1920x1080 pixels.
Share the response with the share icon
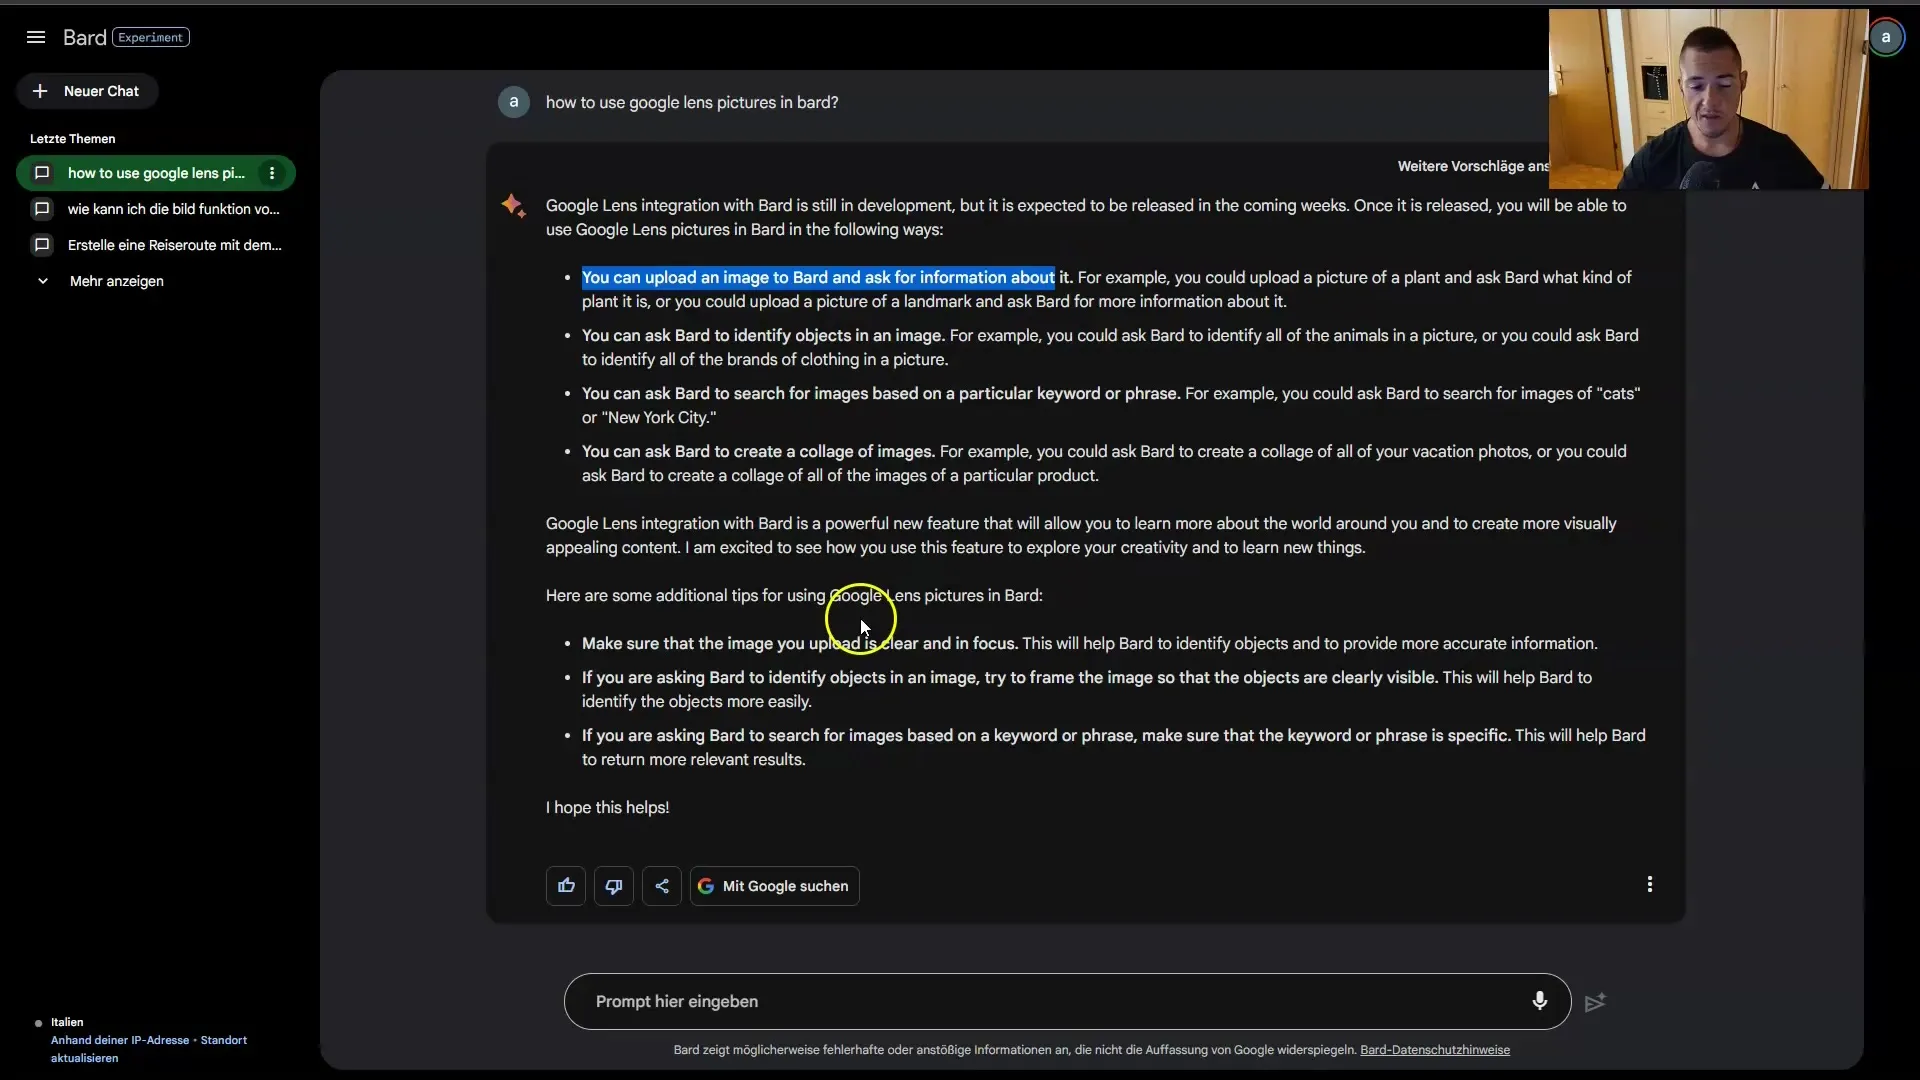[x=662, y=886]
